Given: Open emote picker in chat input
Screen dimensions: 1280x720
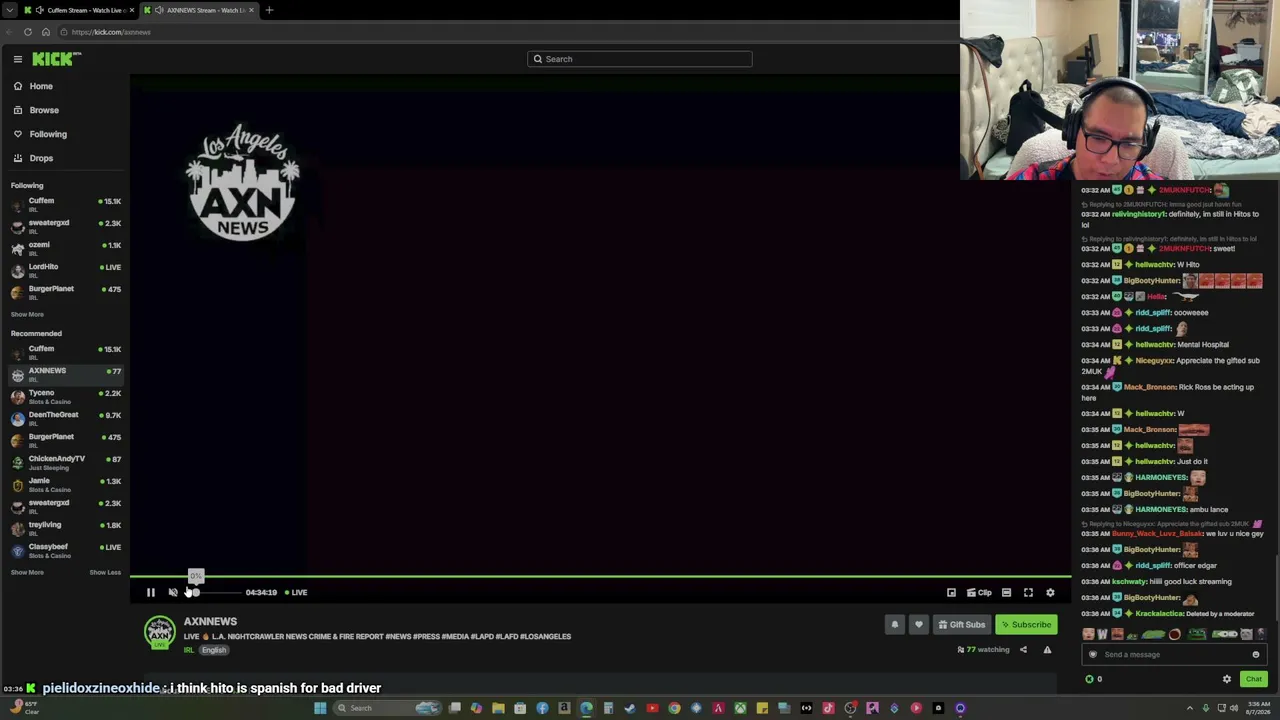Looking at the screenshot, I should point(1256,654).
